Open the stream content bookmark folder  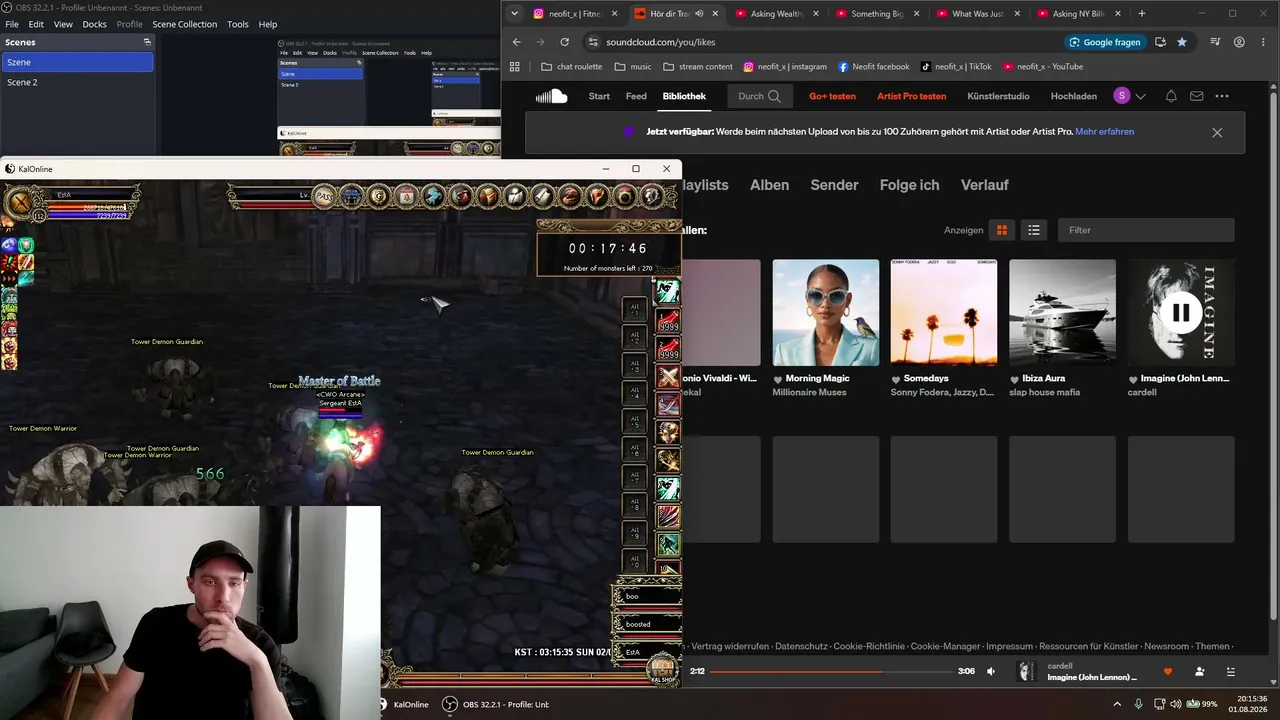(698, 67)
